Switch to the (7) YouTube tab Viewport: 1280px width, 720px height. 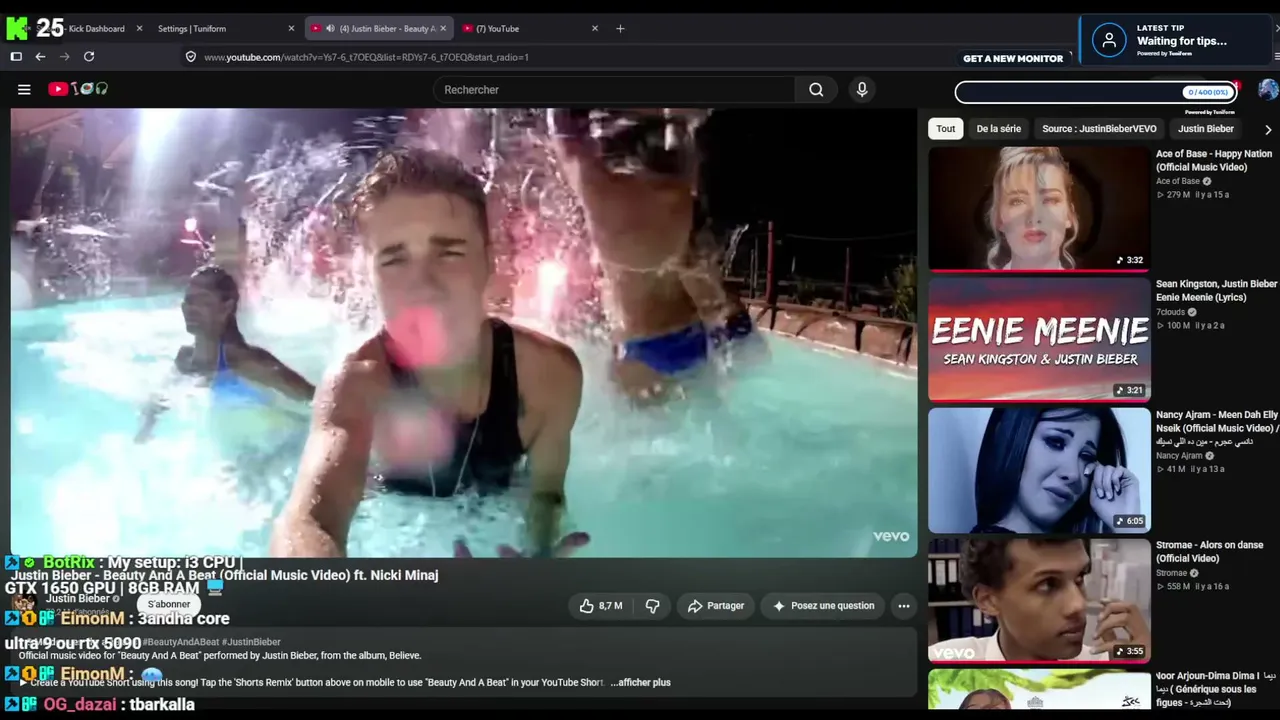pyautogui.click(x=530, y=29)
